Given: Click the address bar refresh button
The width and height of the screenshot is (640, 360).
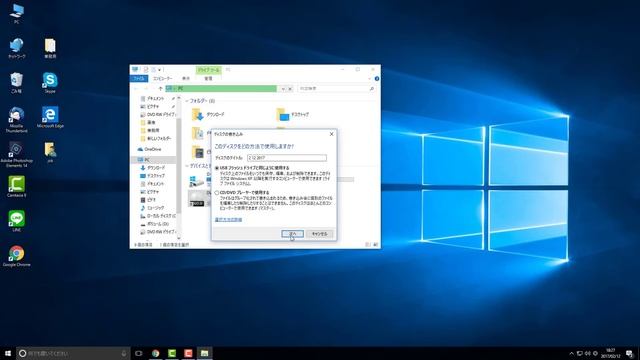Looking at the screenshot, I should (x=290, y=89).
